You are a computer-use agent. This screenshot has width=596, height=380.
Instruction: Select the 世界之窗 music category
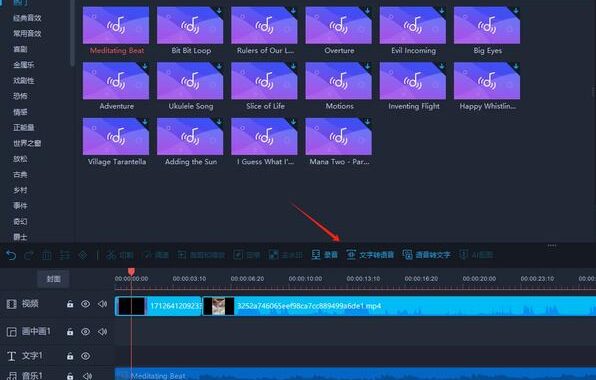click(27, 143)
